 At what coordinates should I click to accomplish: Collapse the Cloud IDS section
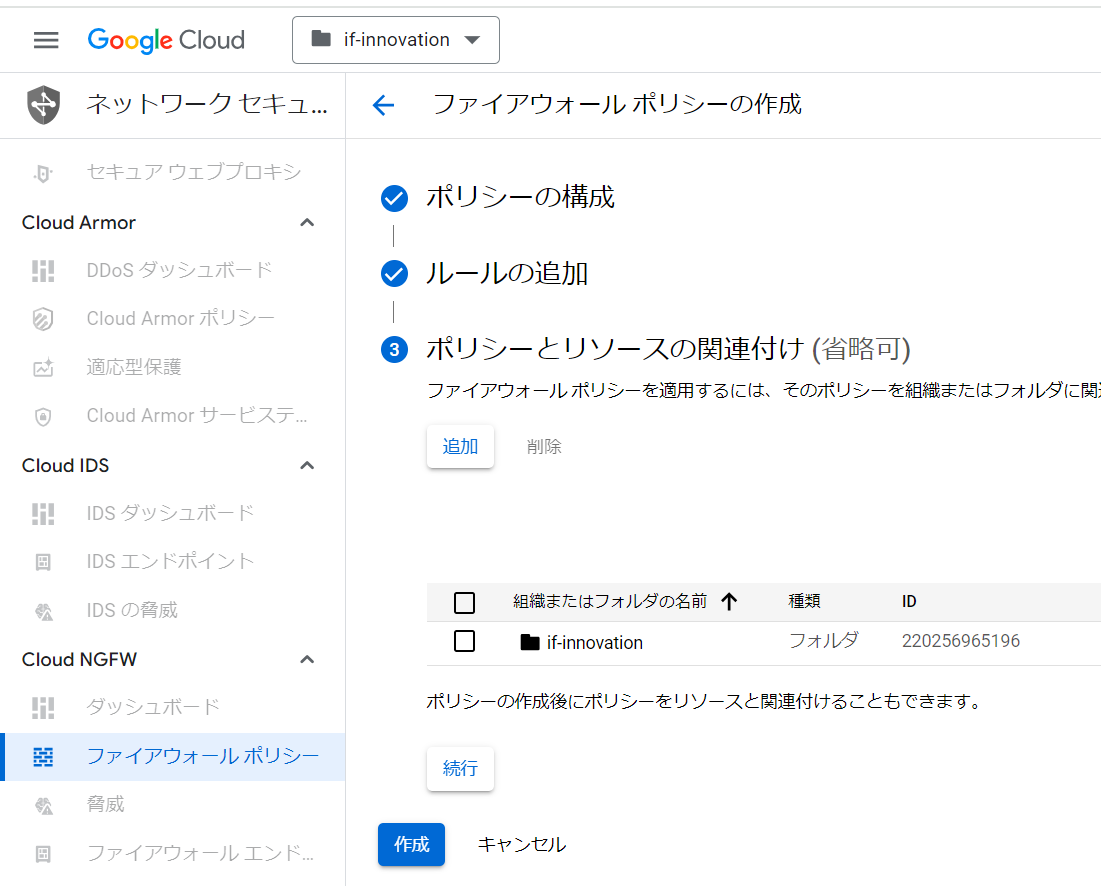tap(308, 466)
